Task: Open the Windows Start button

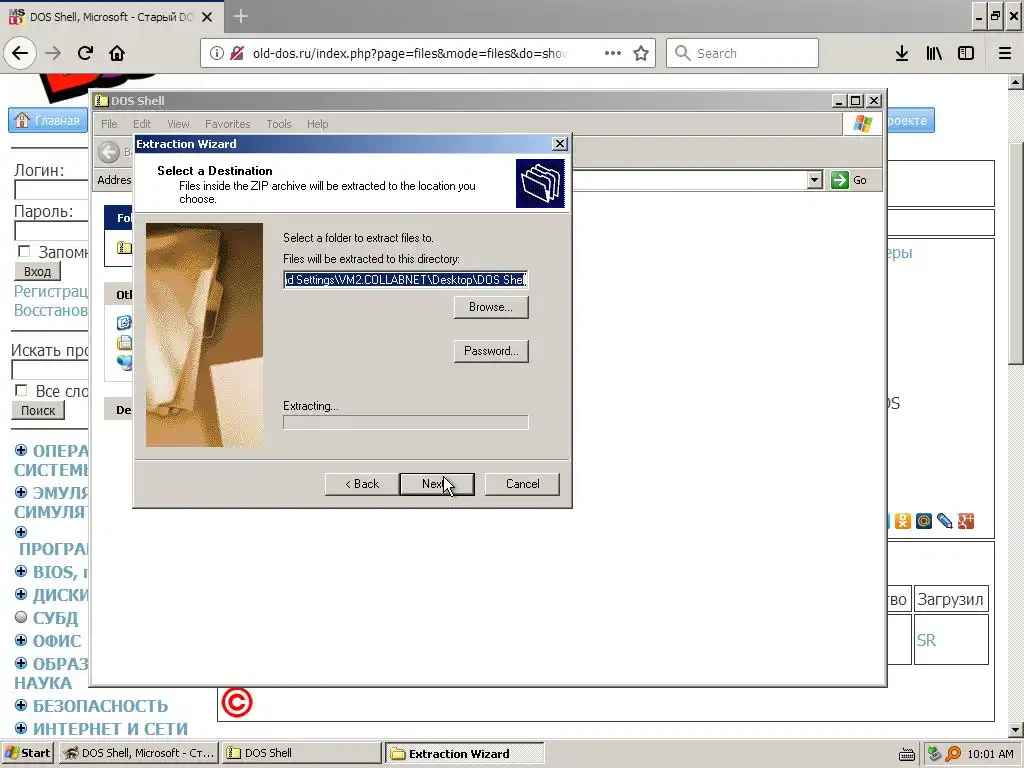Action: [x=27, y=753]
